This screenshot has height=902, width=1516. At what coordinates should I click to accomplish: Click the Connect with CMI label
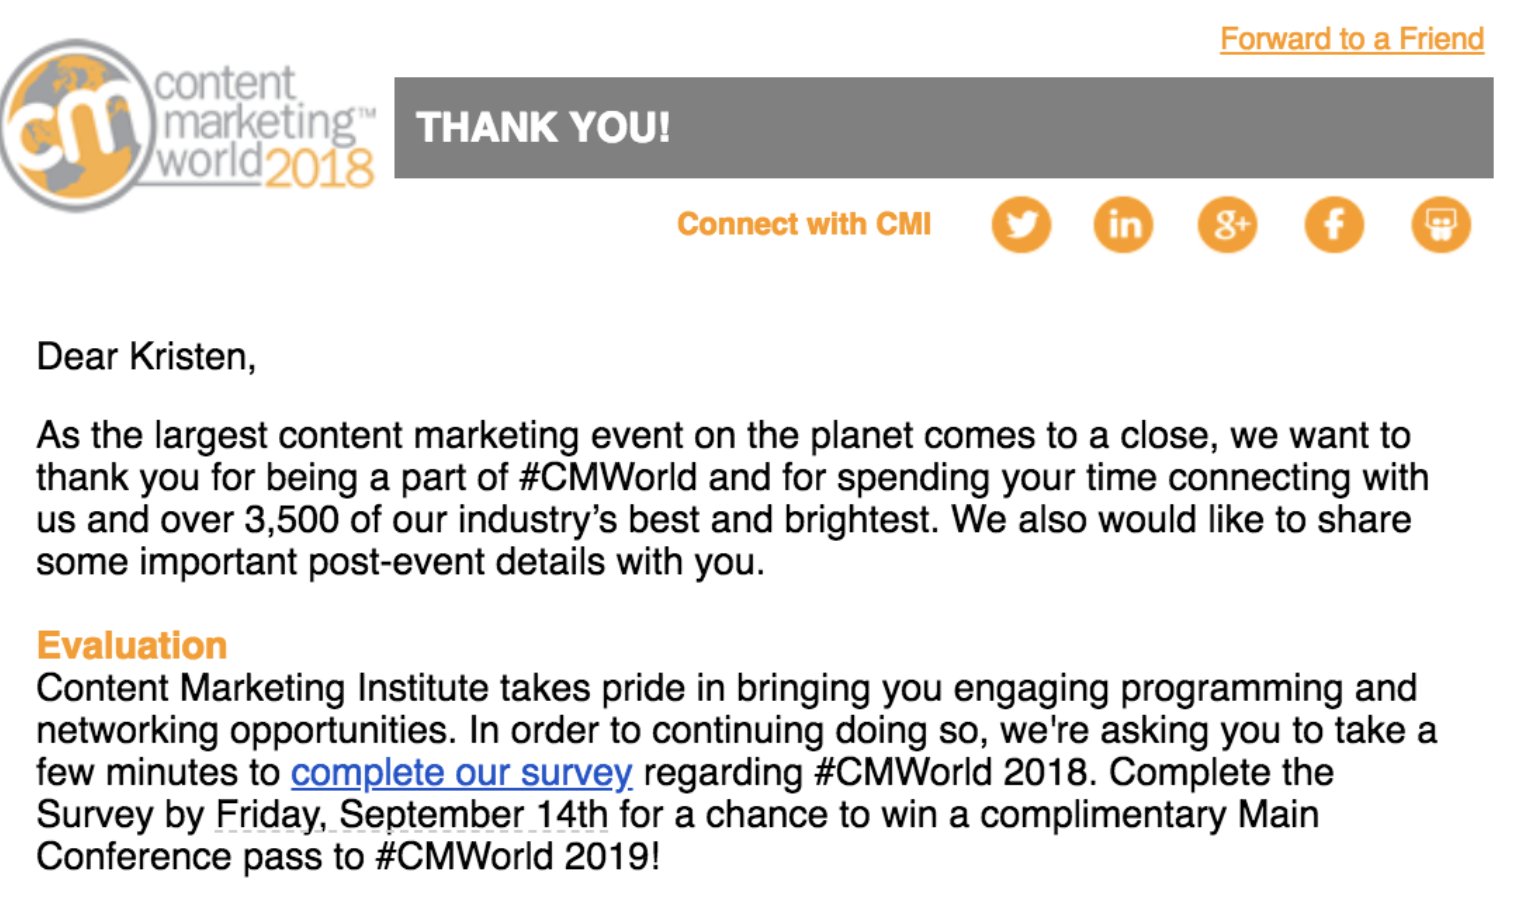[804, 224]
